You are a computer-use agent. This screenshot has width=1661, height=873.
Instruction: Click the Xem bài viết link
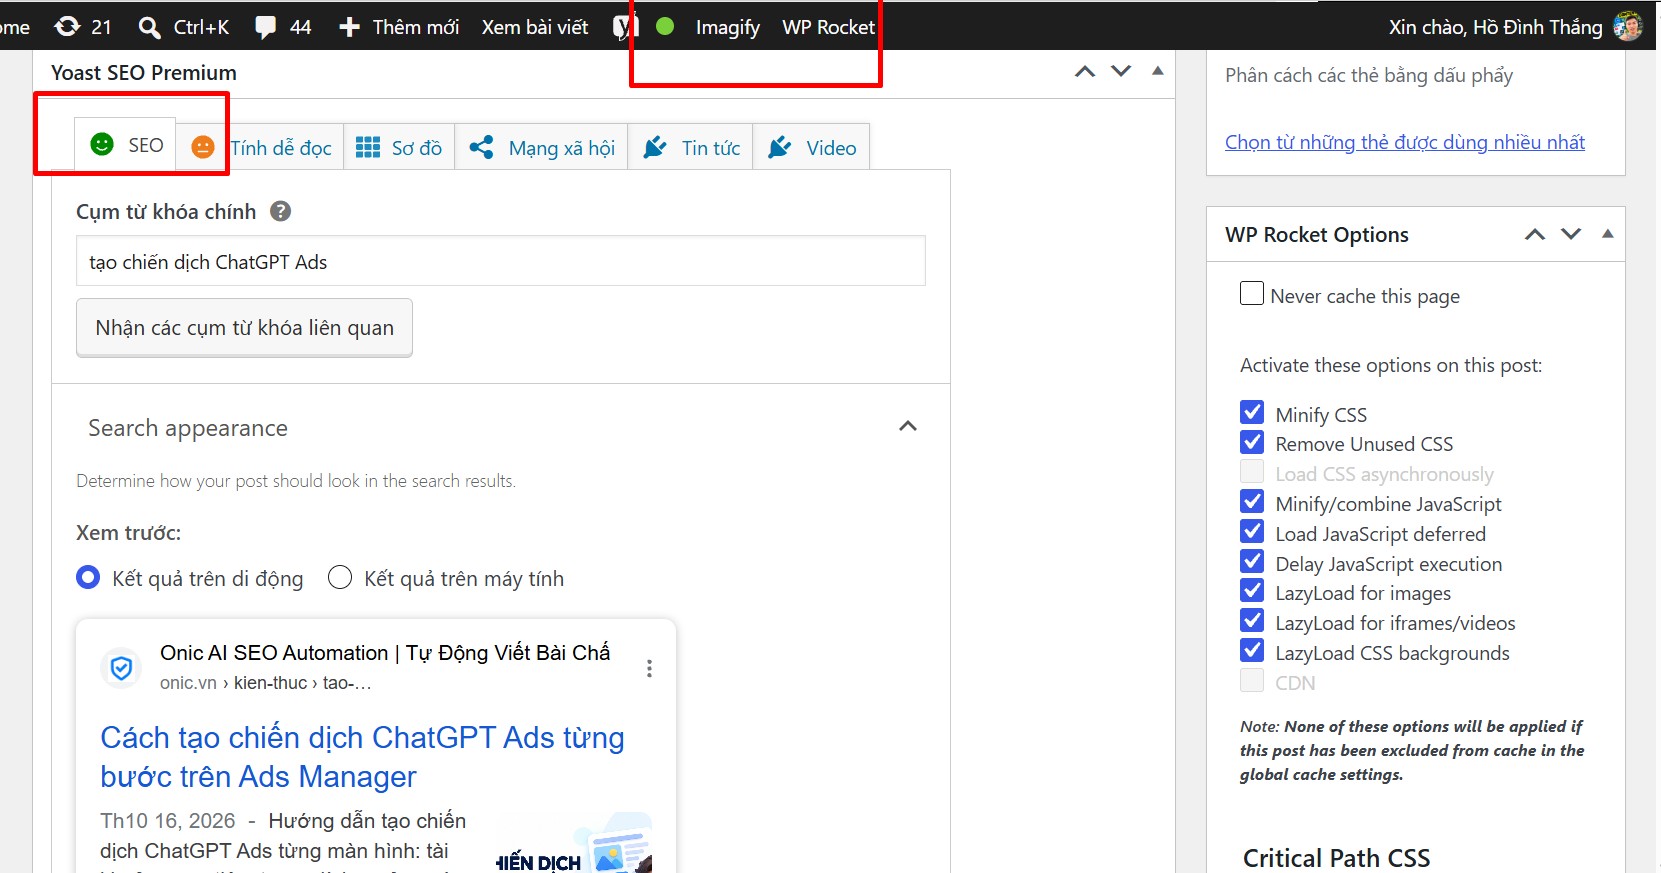[535, 27]
